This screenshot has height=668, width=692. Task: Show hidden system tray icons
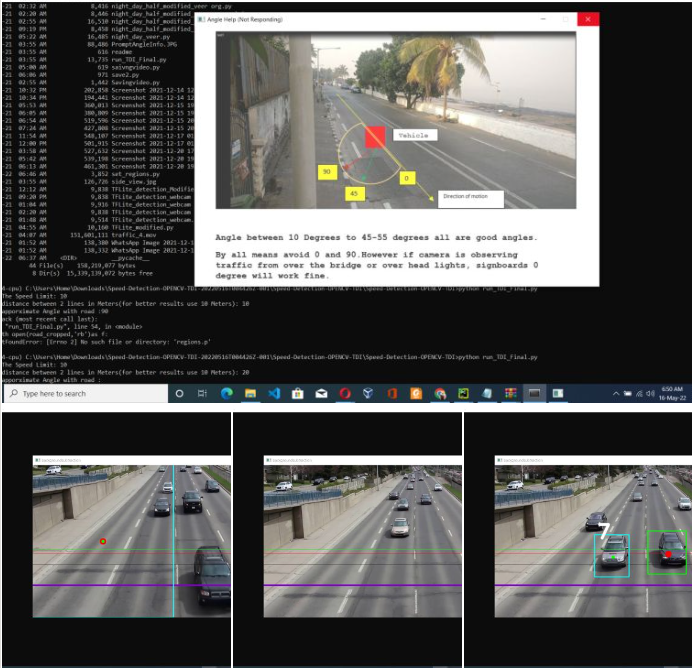[616, 394]
